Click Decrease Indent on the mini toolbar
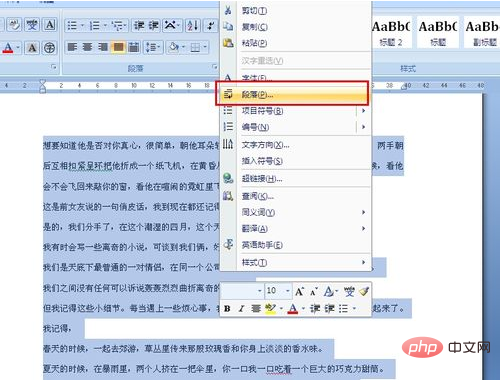 coord(315,309)
